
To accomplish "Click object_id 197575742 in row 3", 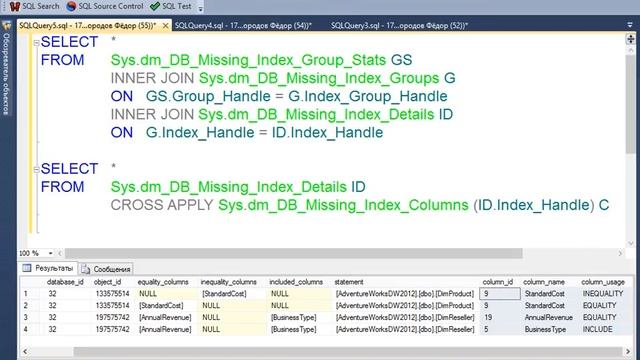I will coord(113,317).
